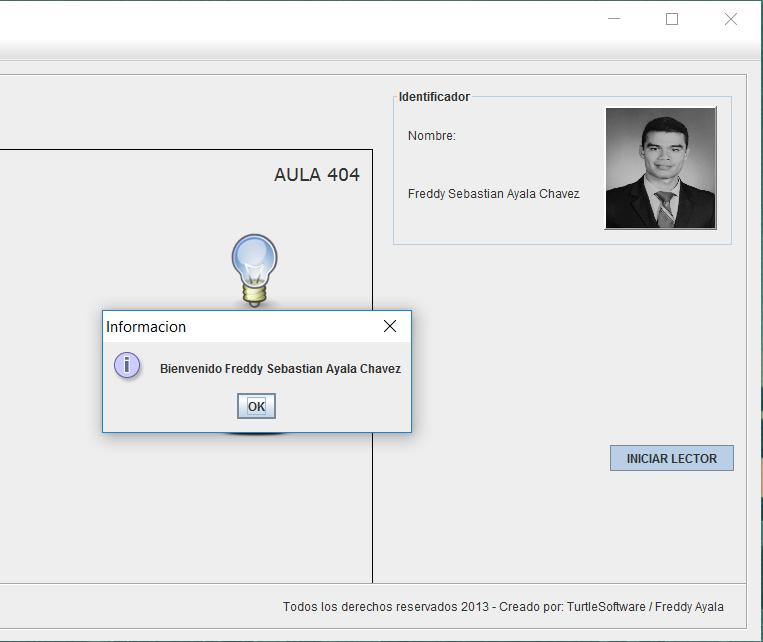Viewport: 763px width, 642px height.
Task: Confirm the welcome dialog with OK
Action: click(x=256, y=406)
